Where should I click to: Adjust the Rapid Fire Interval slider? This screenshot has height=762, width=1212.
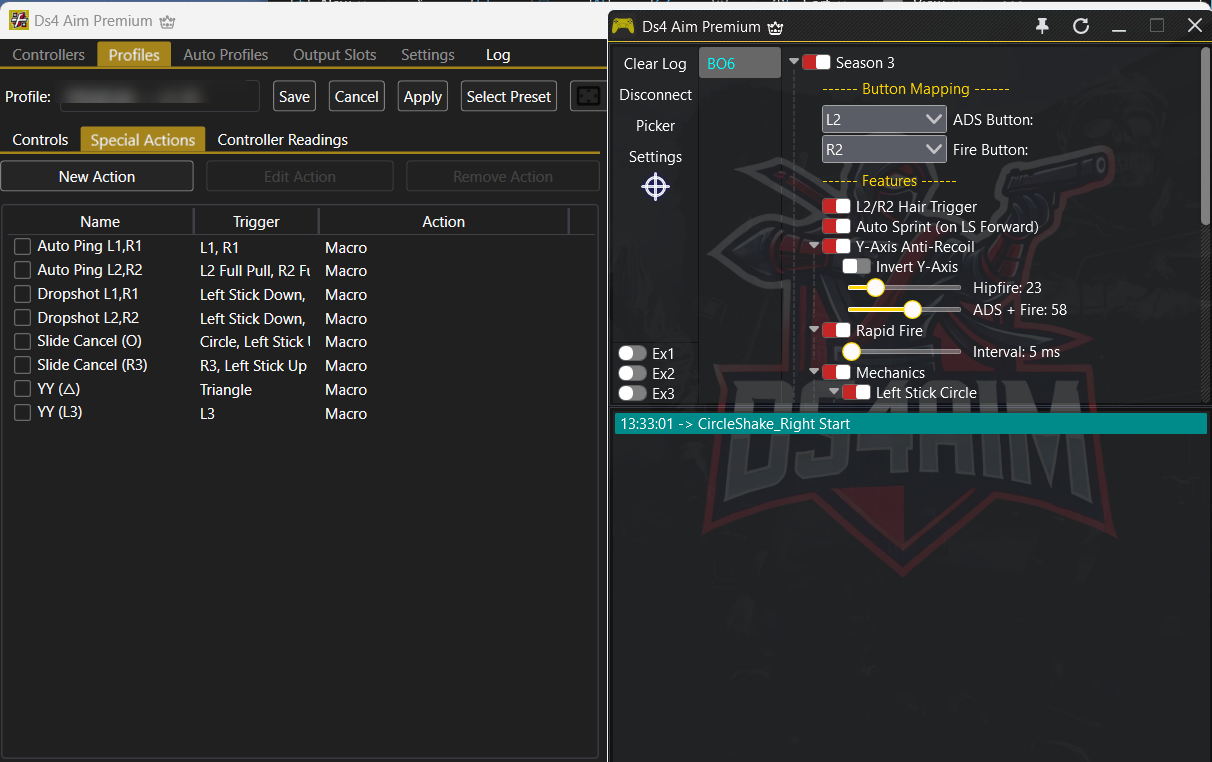(904, 352)
